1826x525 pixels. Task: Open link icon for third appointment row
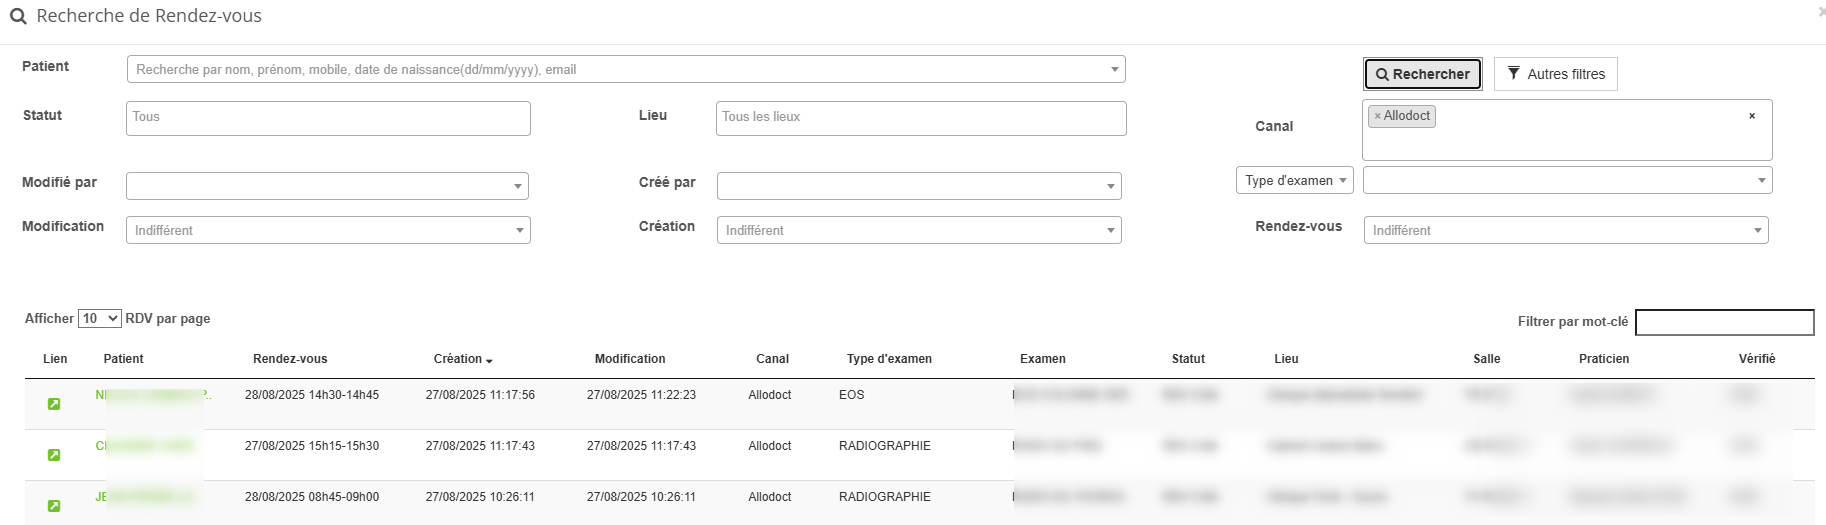click(x=54, y=506)
